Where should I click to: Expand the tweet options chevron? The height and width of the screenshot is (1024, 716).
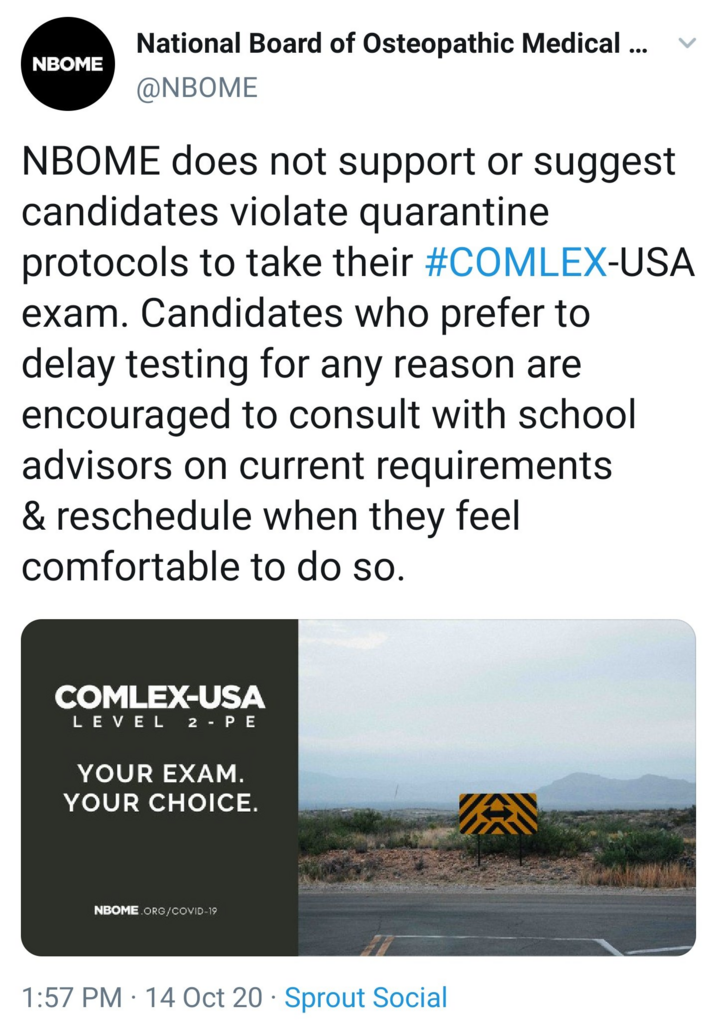click(686, 44)
